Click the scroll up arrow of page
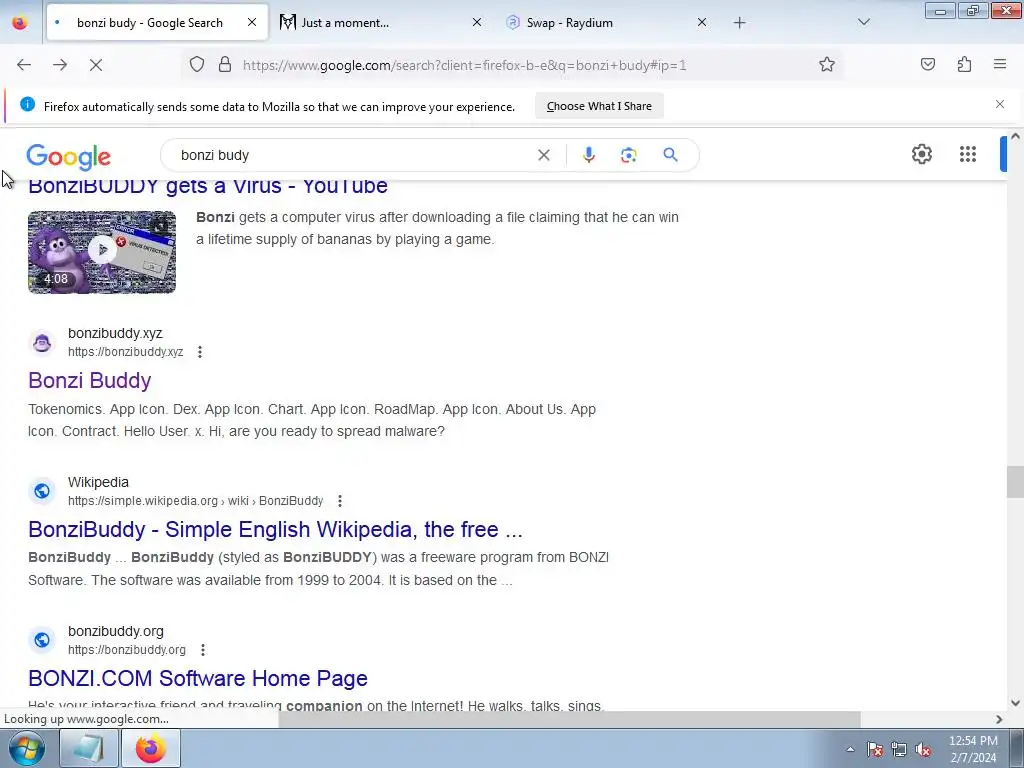This screenshot has height=768, width=1024. (1015, 136)
